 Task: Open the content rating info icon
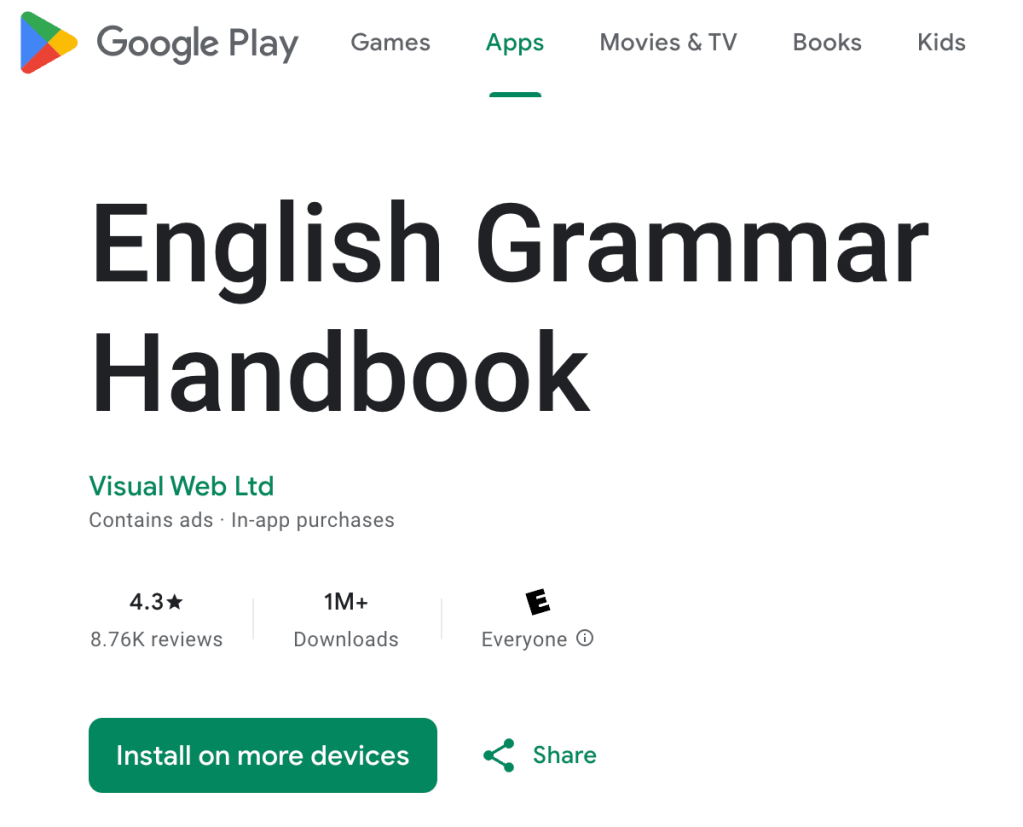pyautogui.click(x=585, y=638)
